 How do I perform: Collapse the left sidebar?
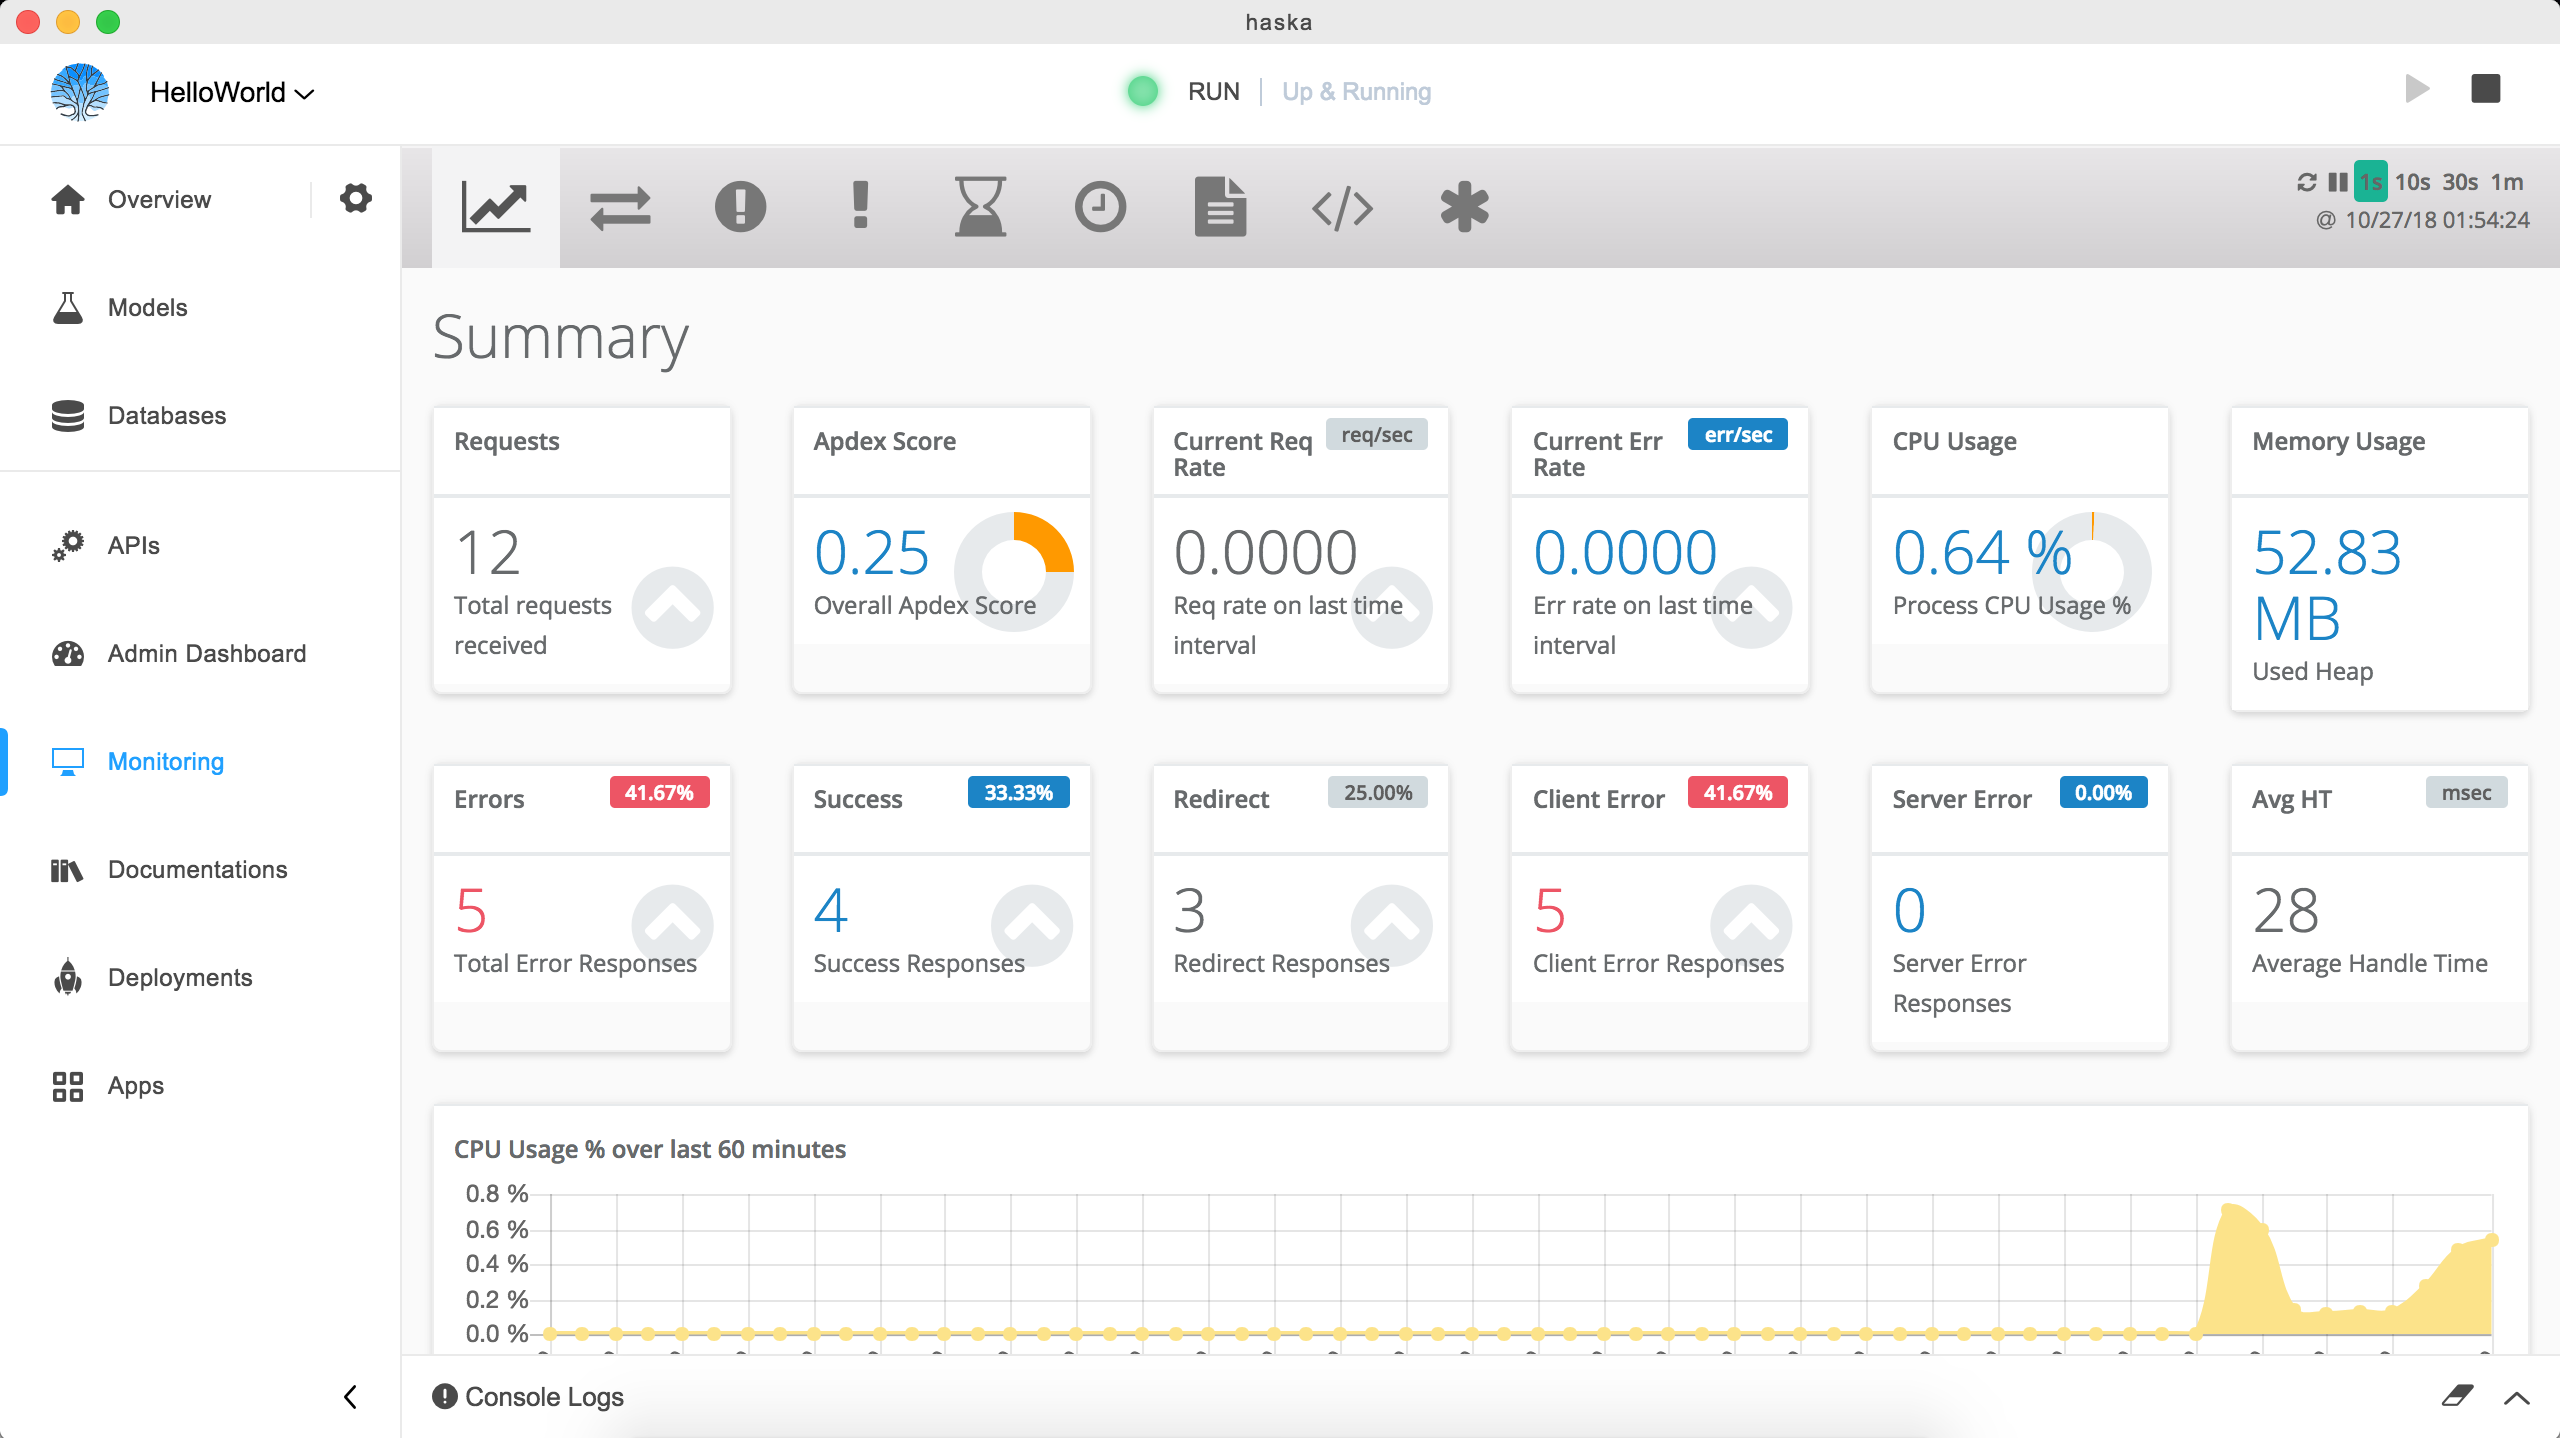pyautogui.click(x=350, y=1397)
